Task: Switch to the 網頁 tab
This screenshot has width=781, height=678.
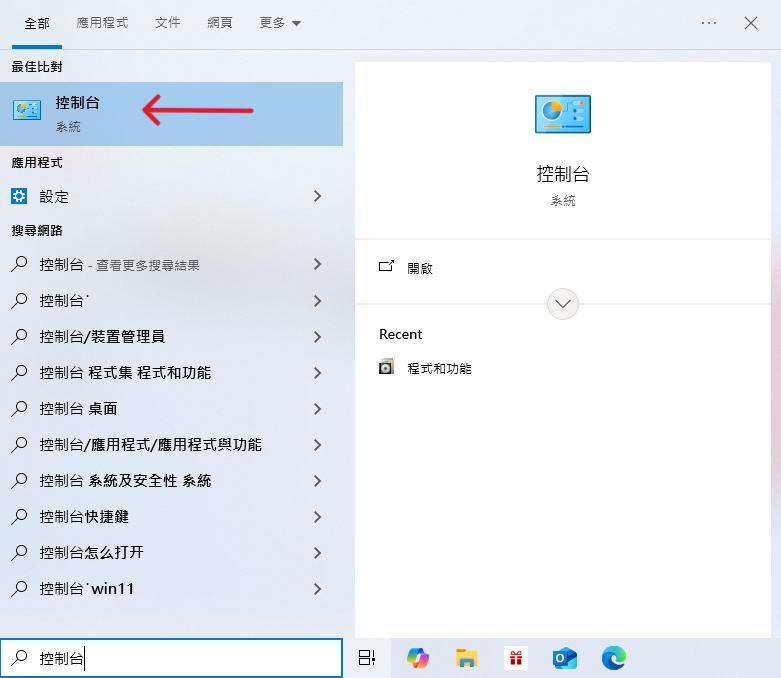Action: pos(220,23)
